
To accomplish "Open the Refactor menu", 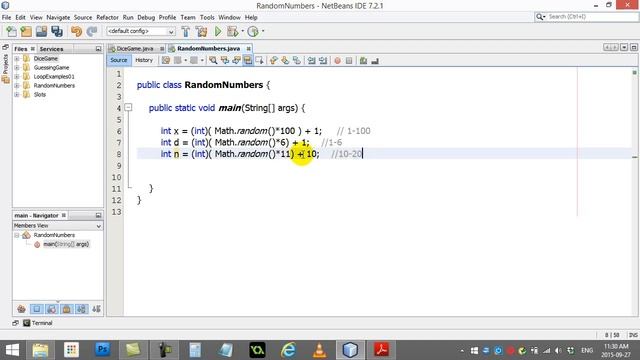I will click(107, 18).
